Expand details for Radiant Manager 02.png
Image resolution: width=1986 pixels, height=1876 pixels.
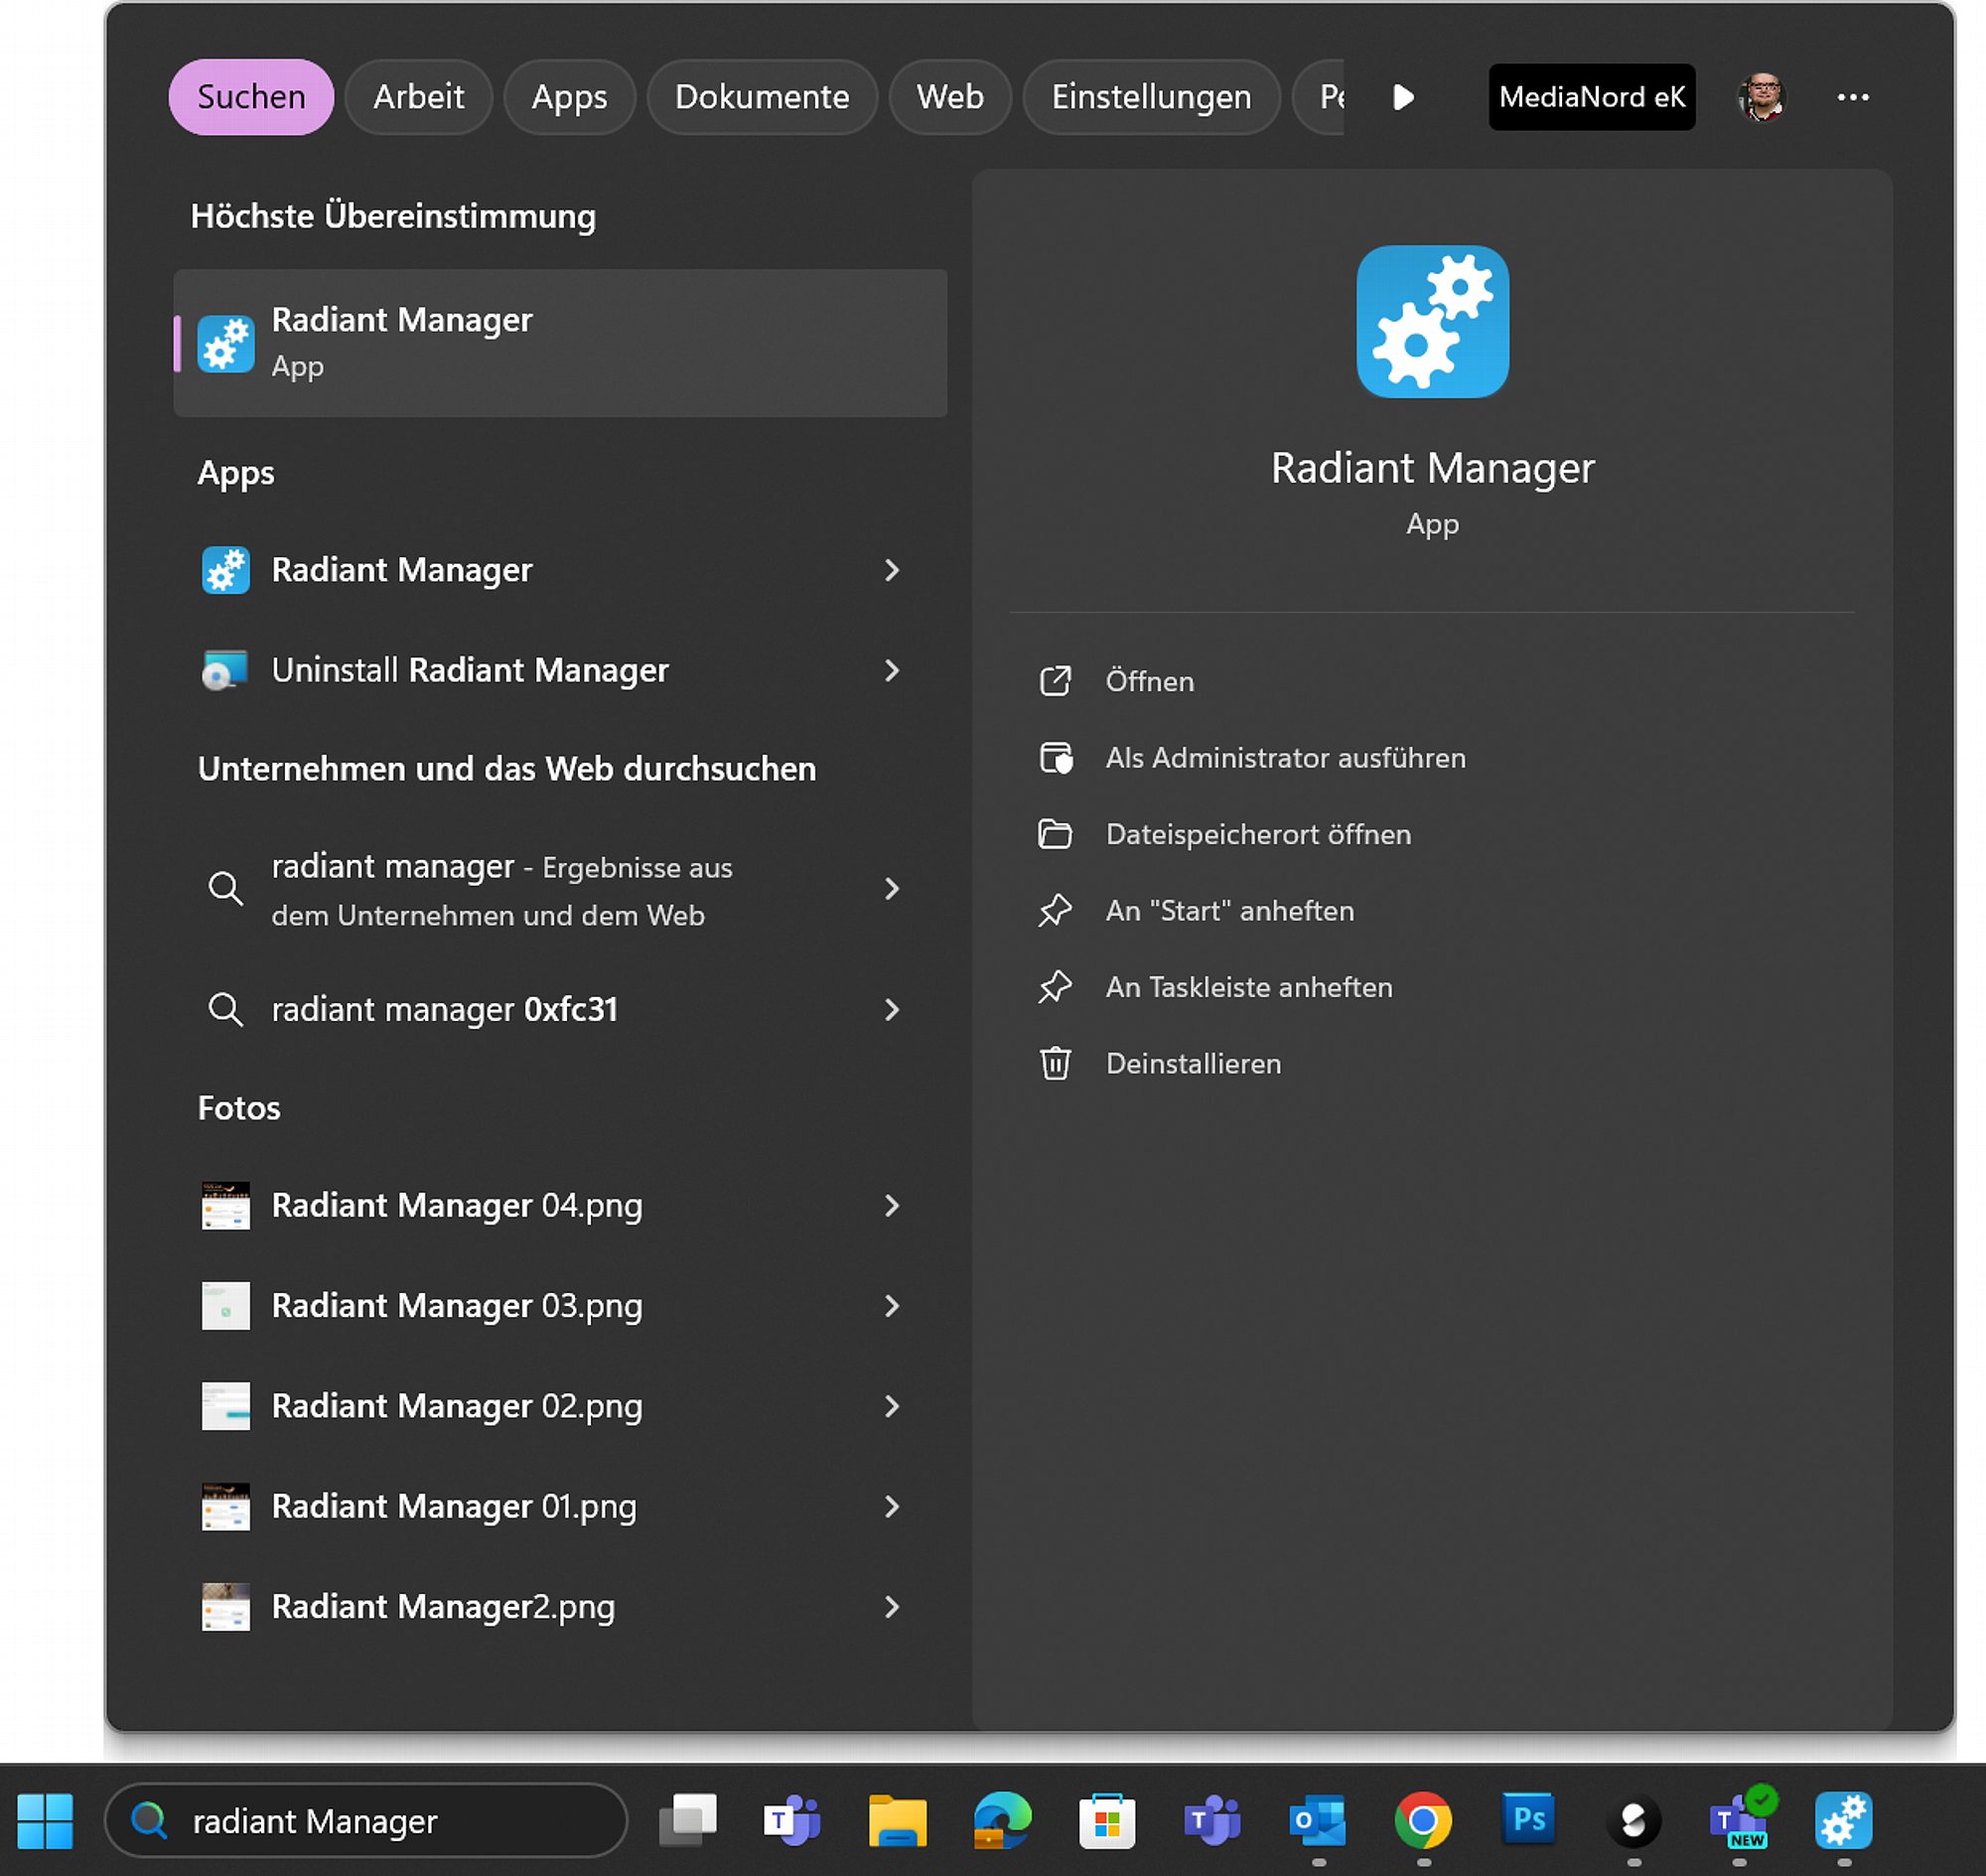892,1406
